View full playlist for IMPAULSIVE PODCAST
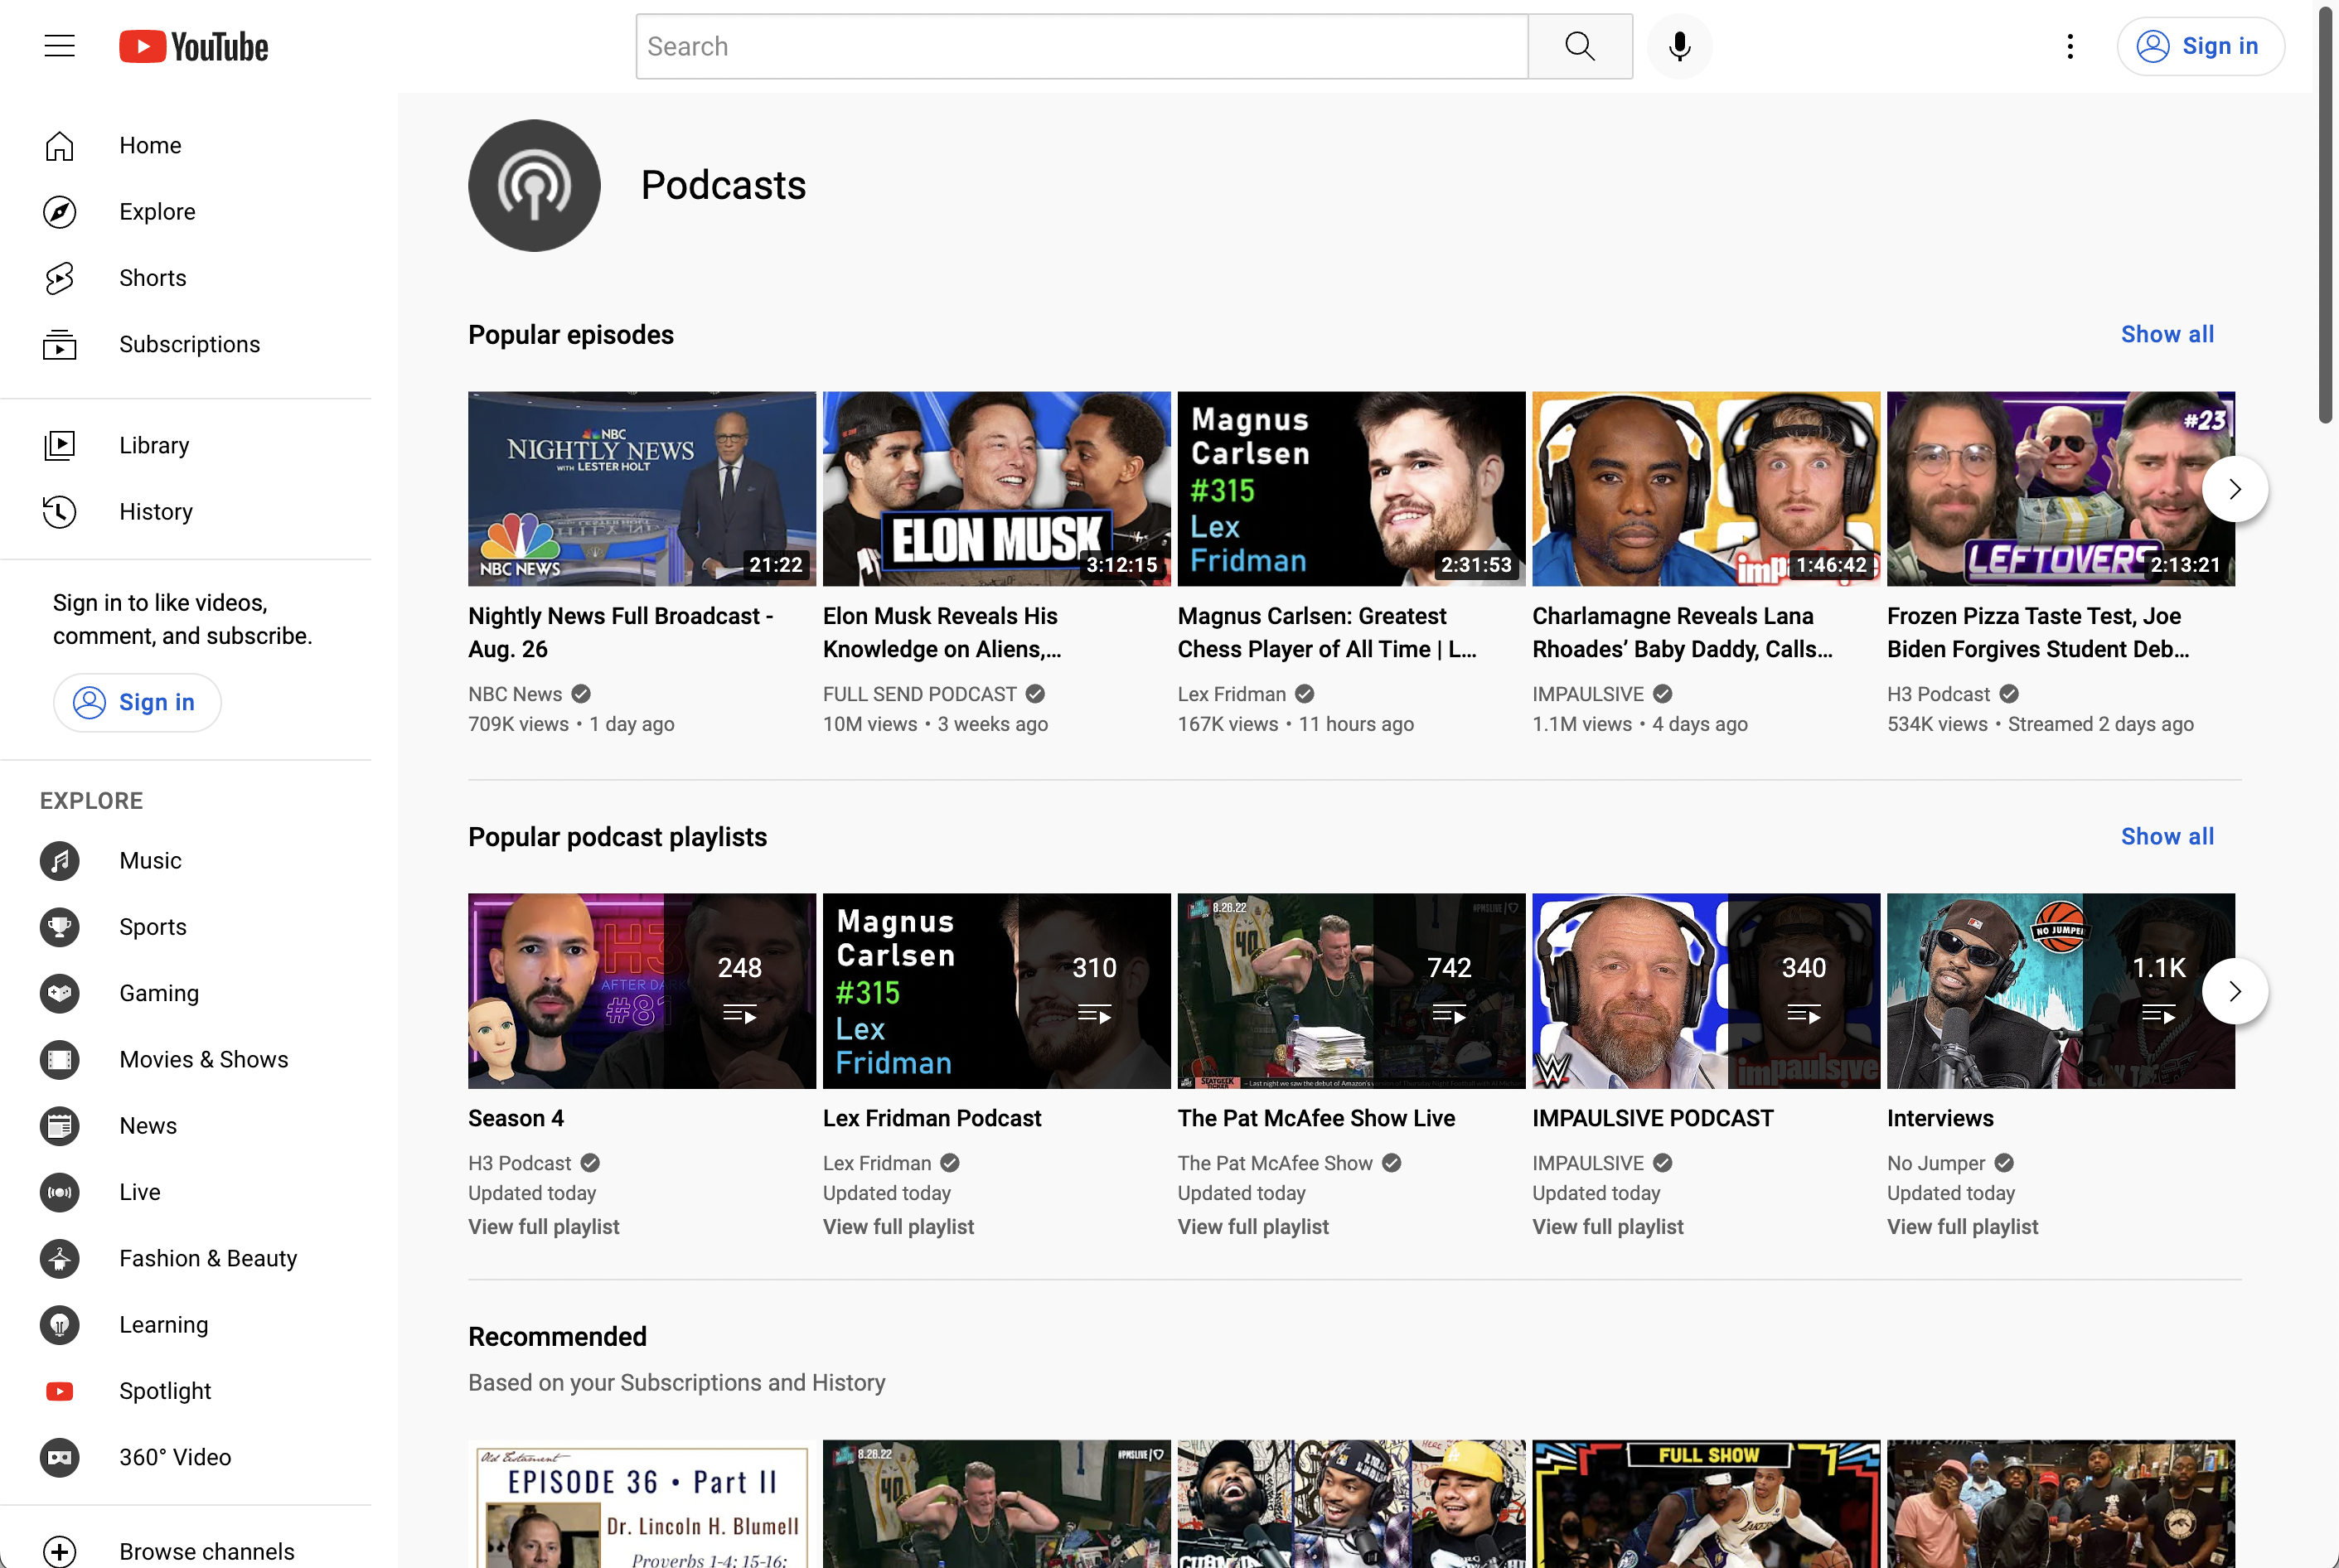 coord(1608,1226)
